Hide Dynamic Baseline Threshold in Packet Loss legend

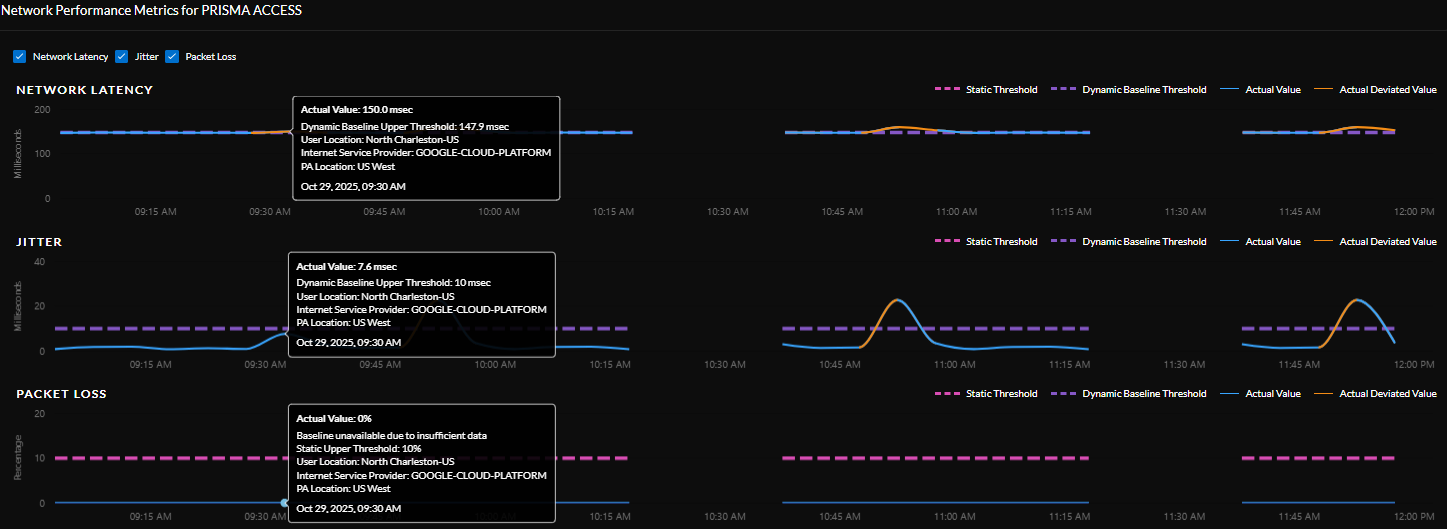tap(1063, 394)
